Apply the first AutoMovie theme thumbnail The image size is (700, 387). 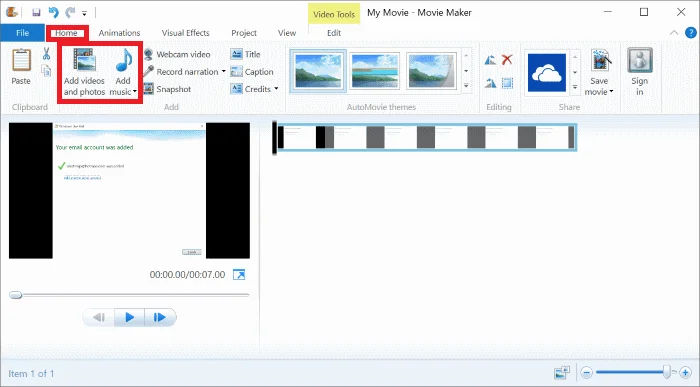coord(318,71)
